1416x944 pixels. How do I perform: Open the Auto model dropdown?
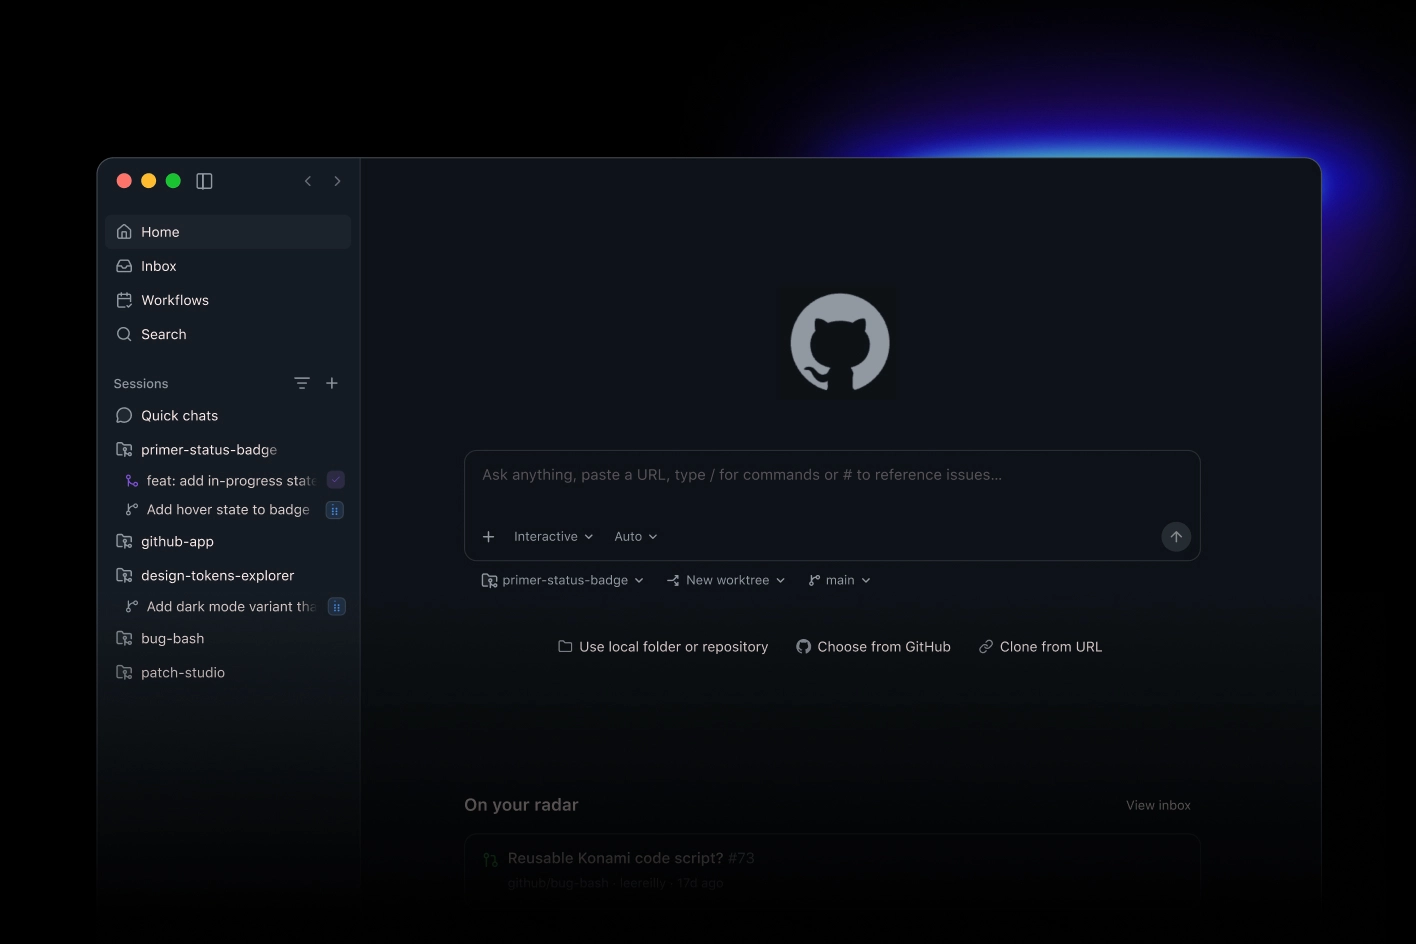tap(636, 537)
